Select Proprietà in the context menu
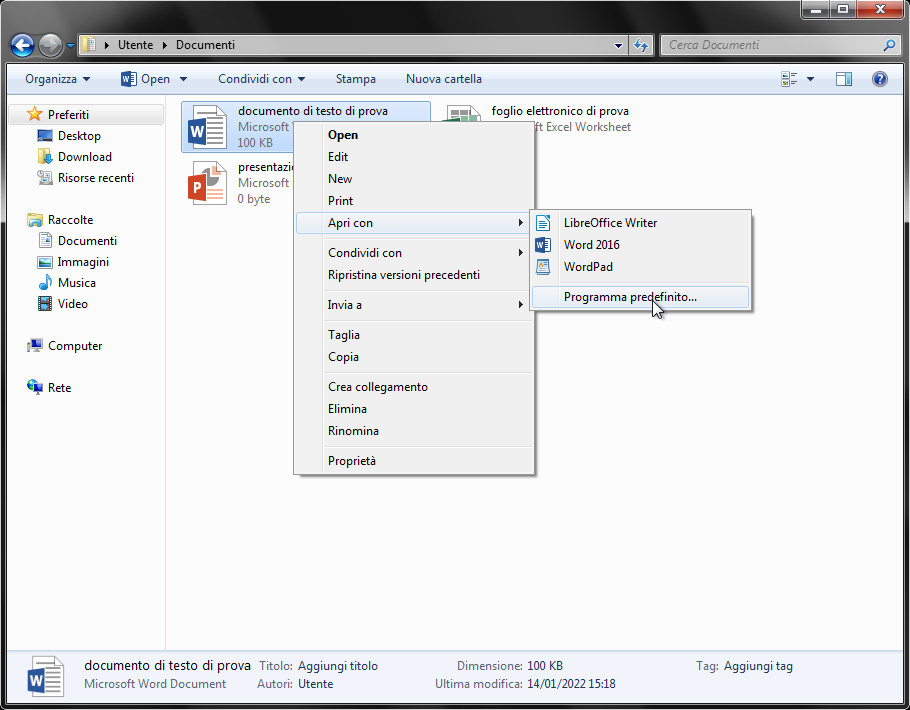 (x=352, y=461)
